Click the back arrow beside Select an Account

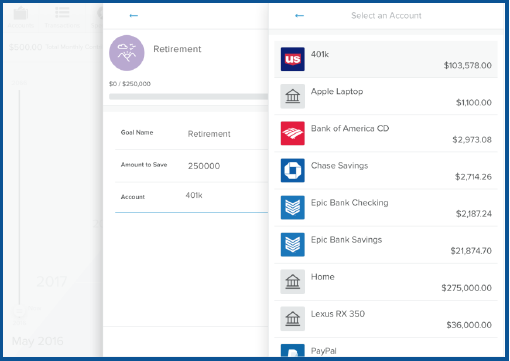[x=299, y=15]
